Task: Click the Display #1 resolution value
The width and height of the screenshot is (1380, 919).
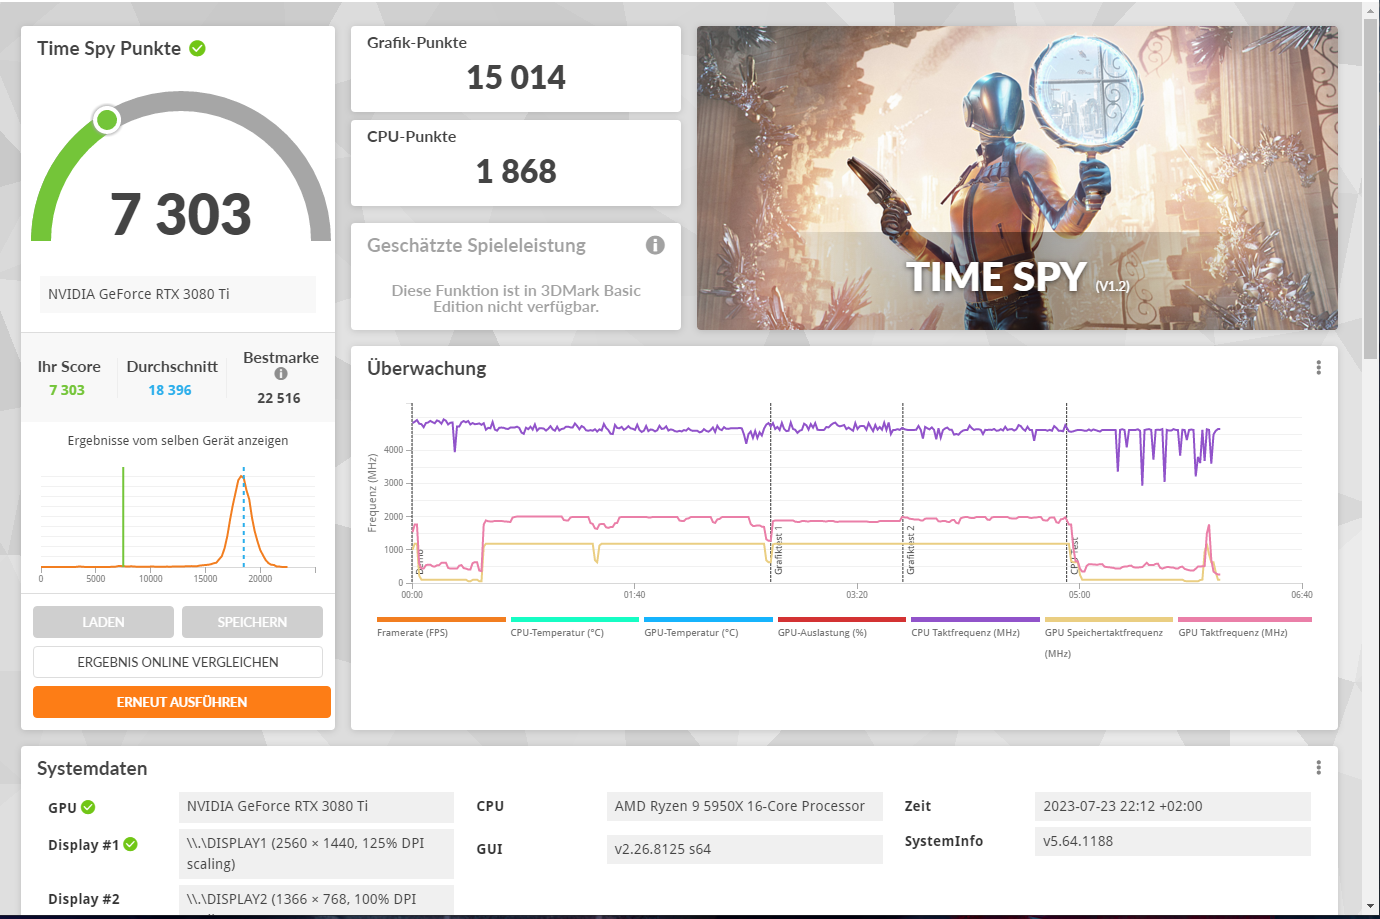Action: click(x=316, y=853)
